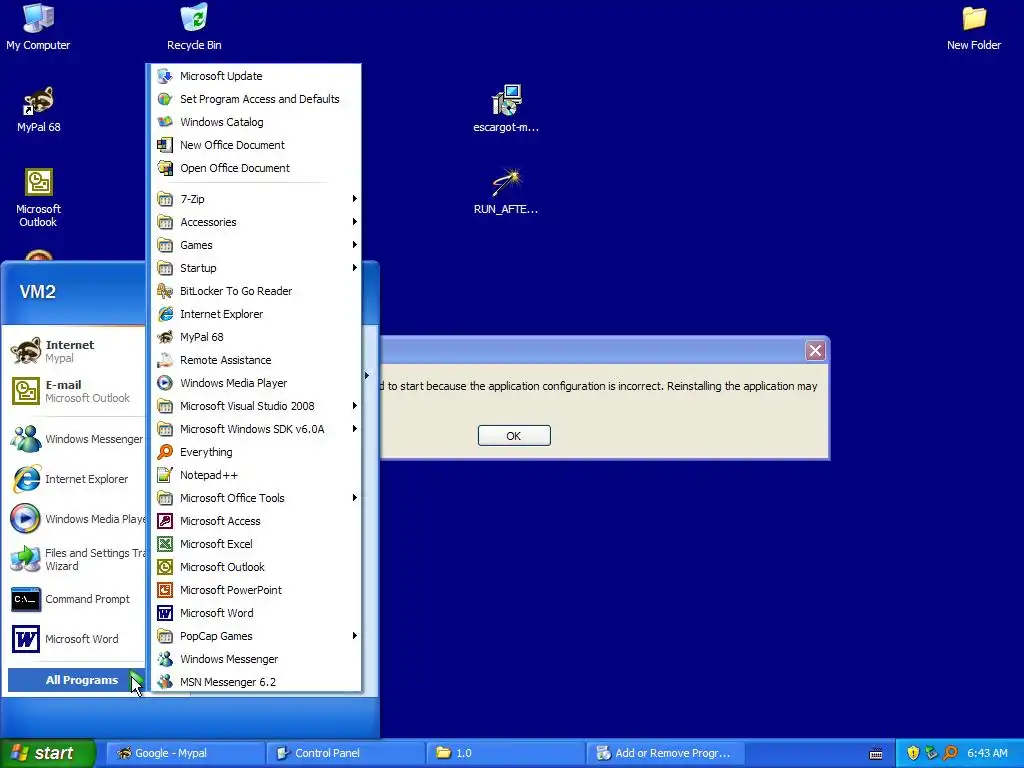The width and height of the screenshot is (1024, 768).
Task: Launch Notepad++
Action: pyautogui.click(x=255, y=475)
